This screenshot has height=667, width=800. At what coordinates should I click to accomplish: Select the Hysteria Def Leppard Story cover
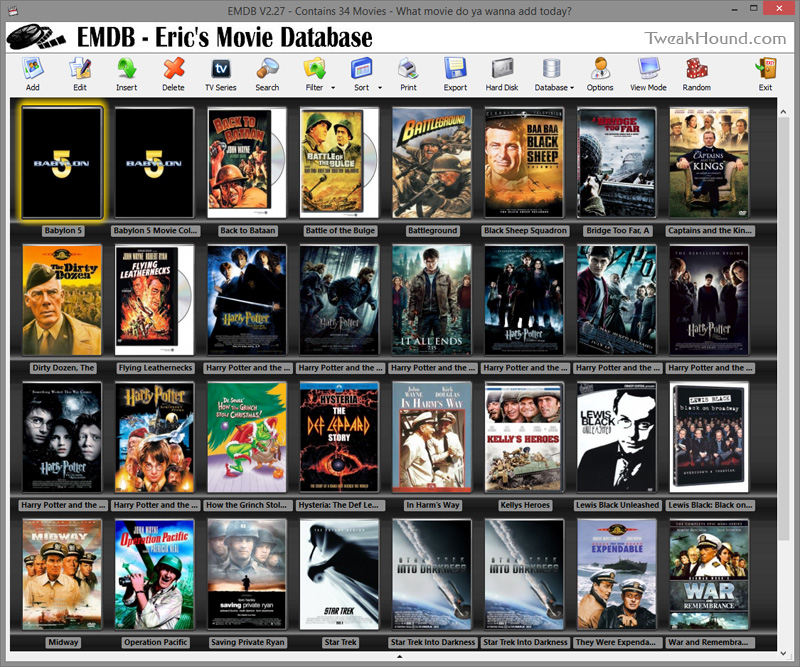click(339, 437)
